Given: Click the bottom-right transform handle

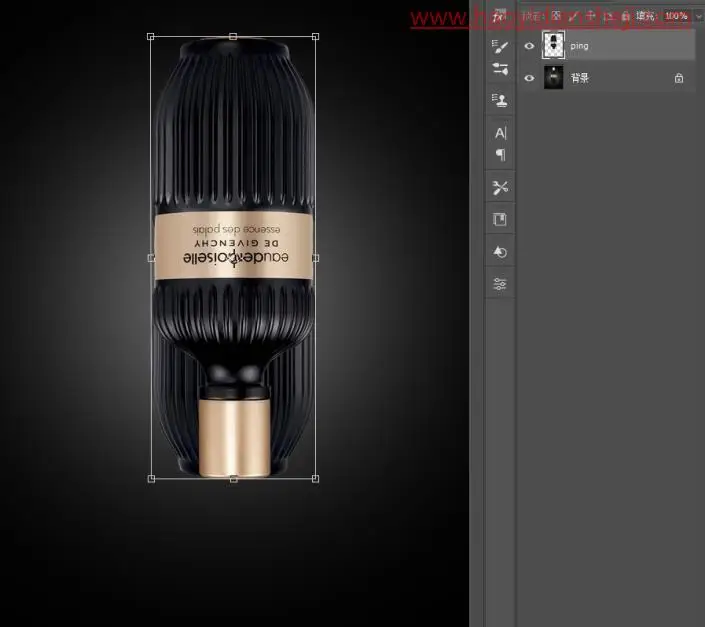Looking at the screenshot, I should pyautogui.click(x=315, y=479).
